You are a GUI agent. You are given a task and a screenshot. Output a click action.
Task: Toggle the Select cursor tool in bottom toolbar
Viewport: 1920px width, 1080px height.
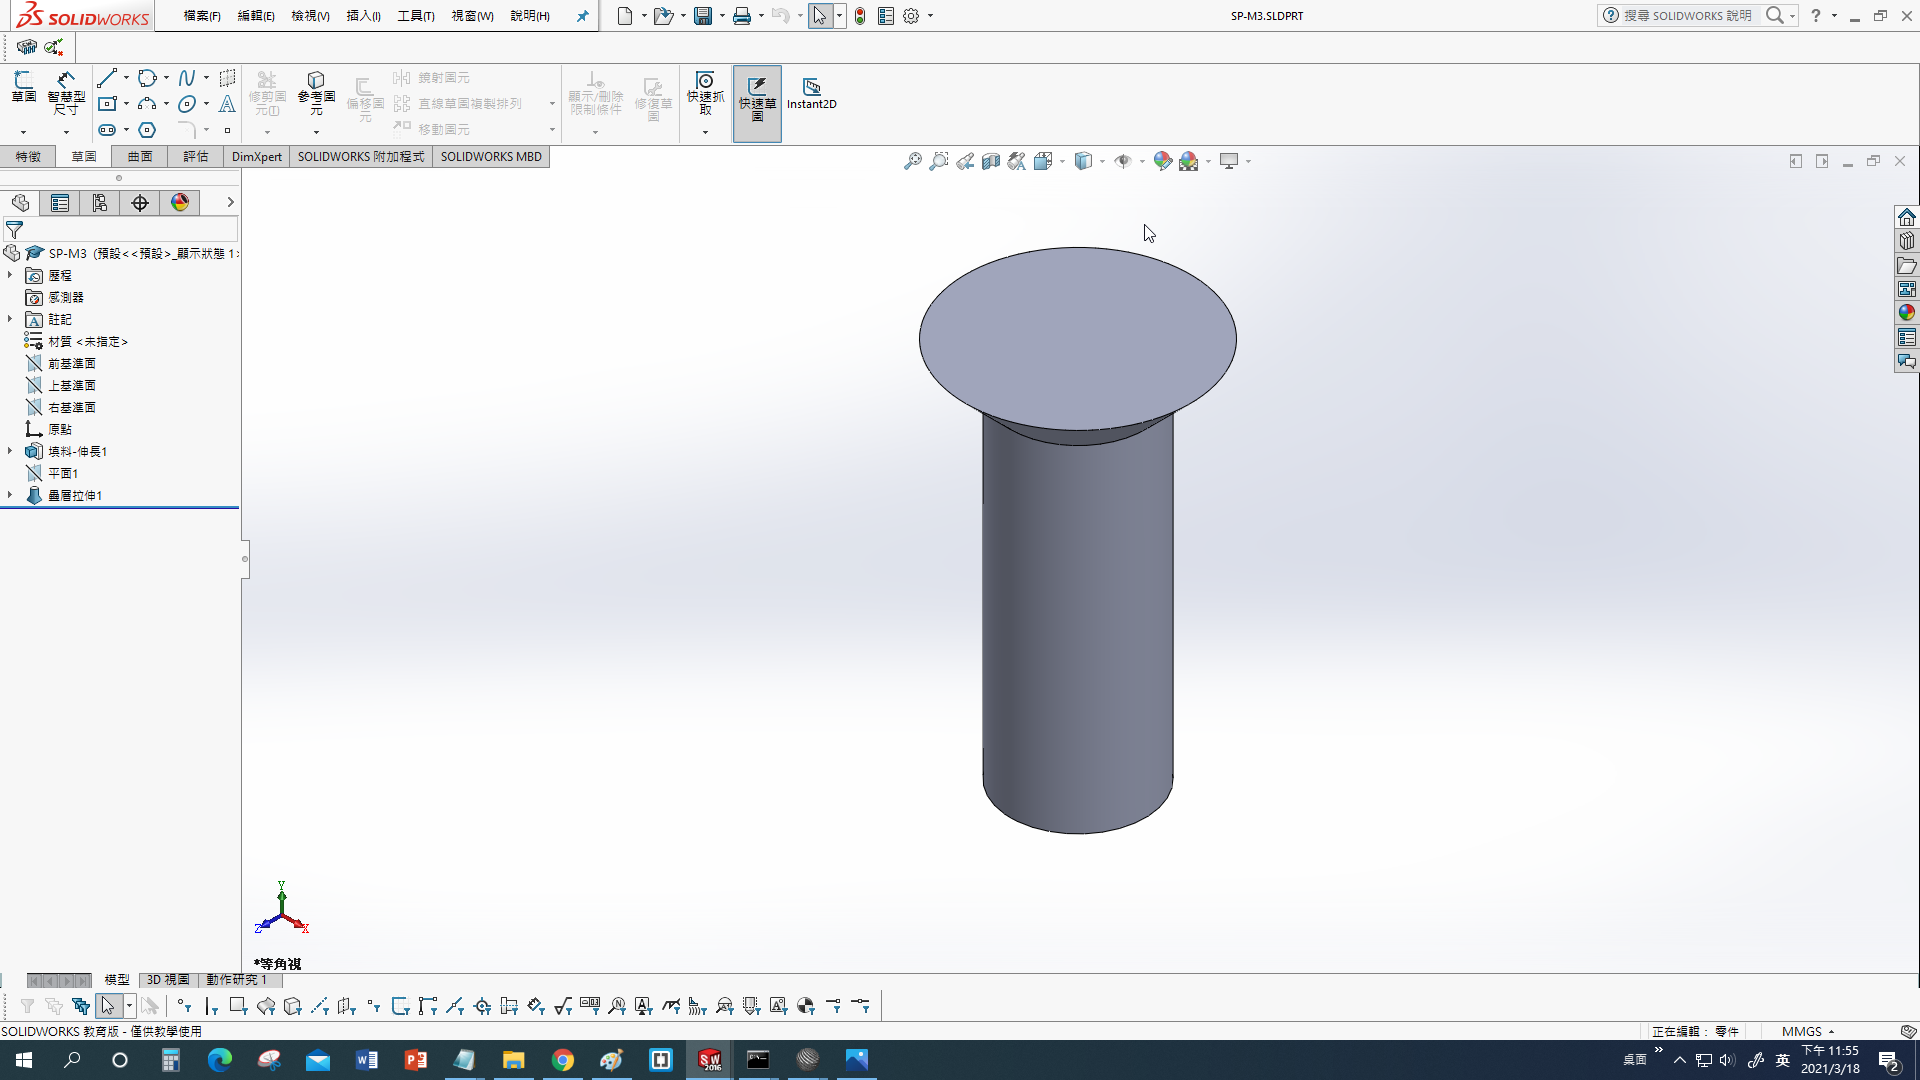click(x=108, y=1006)
